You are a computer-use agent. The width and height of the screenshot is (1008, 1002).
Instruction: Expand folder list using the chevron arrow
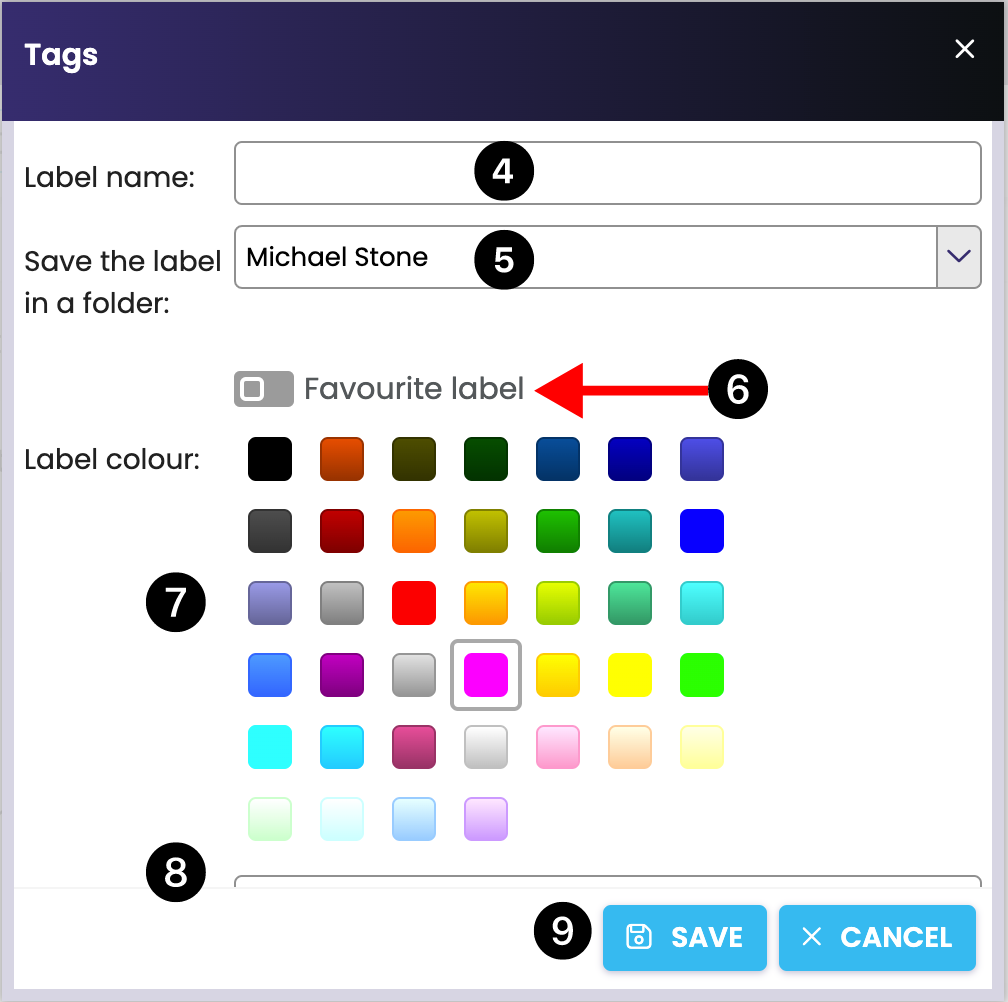pos(958,257)
